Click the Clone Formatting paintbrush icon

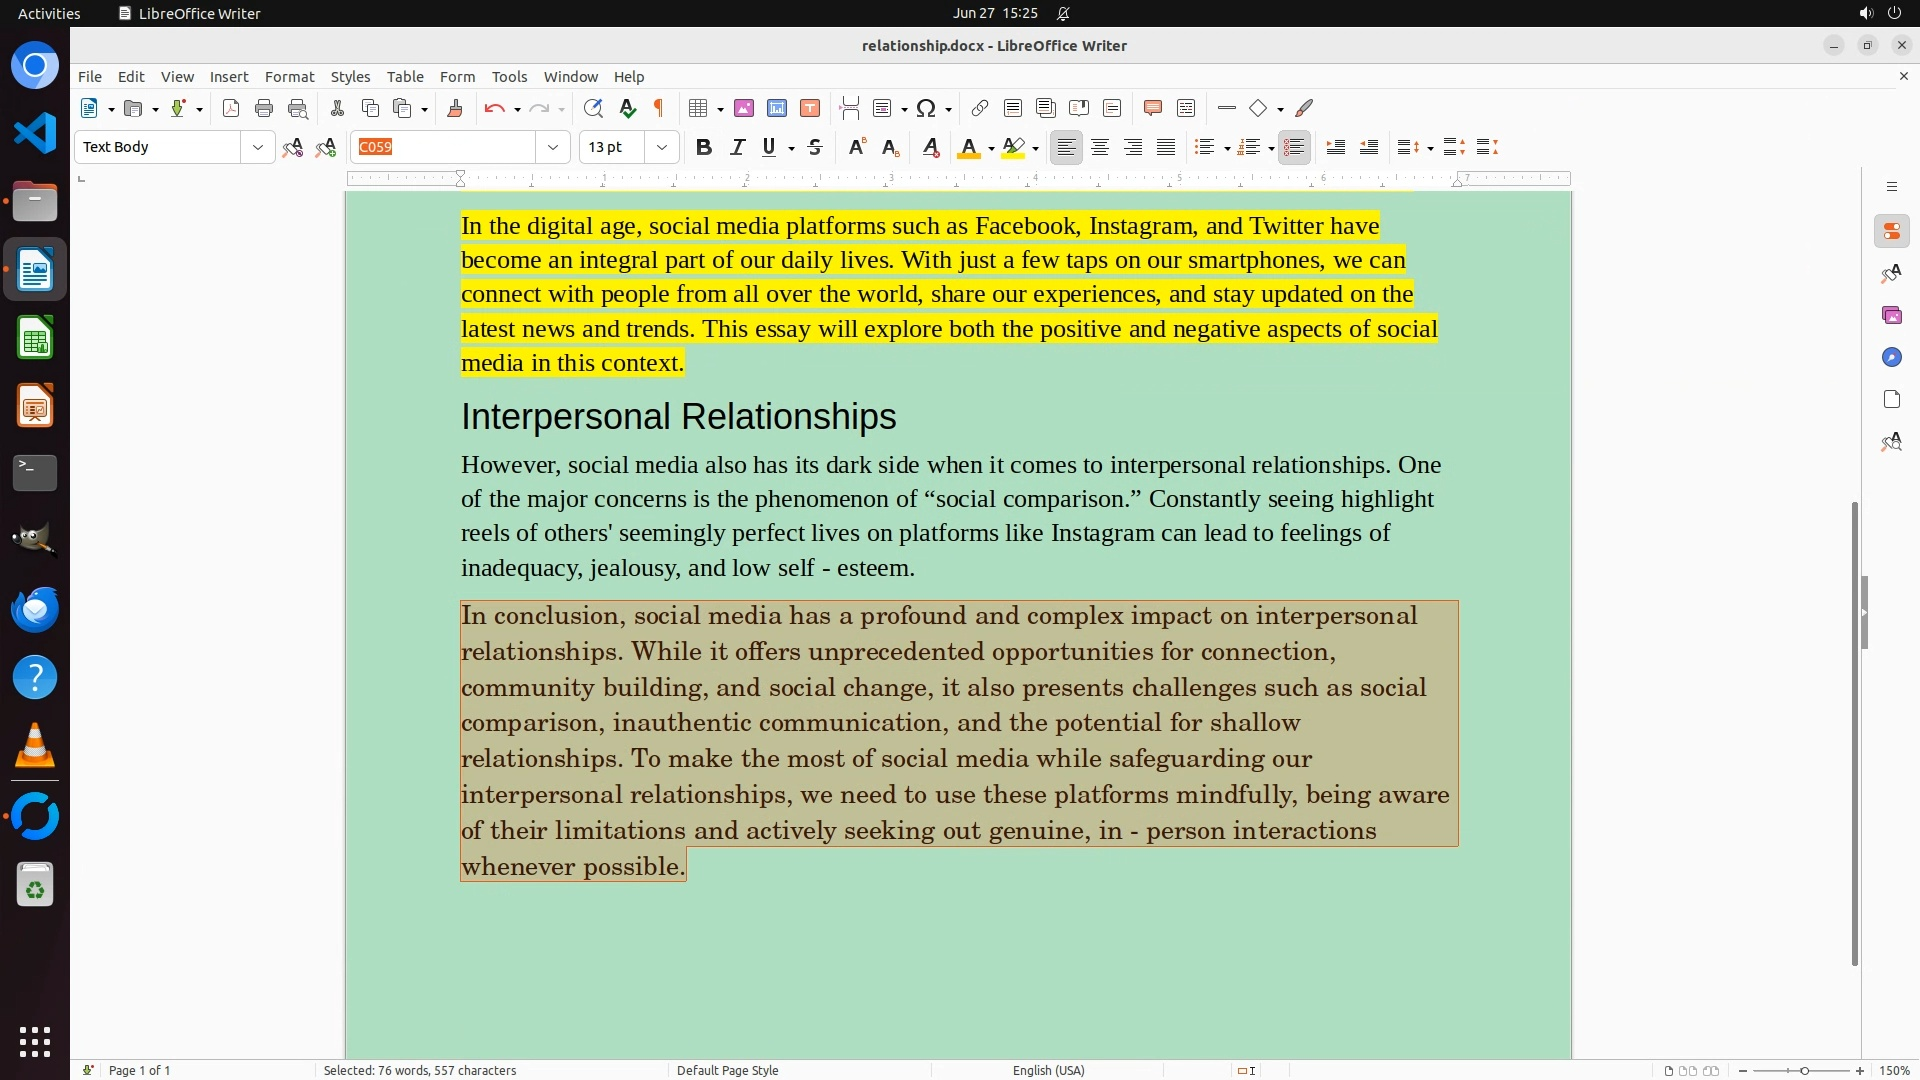pyautogui.click(x=455, y=108)
